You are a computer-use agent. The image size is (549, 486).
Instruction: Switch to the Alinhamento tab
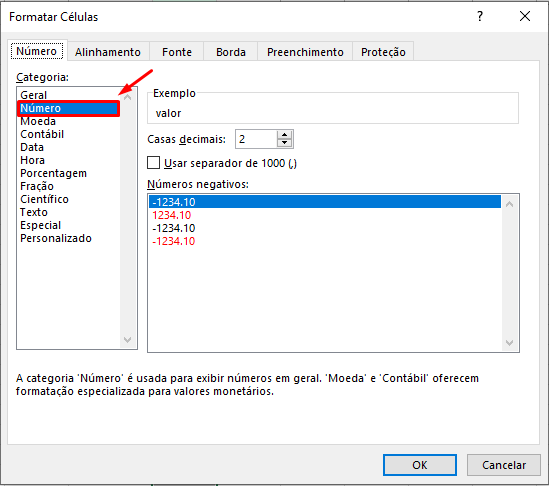point(108,52)
